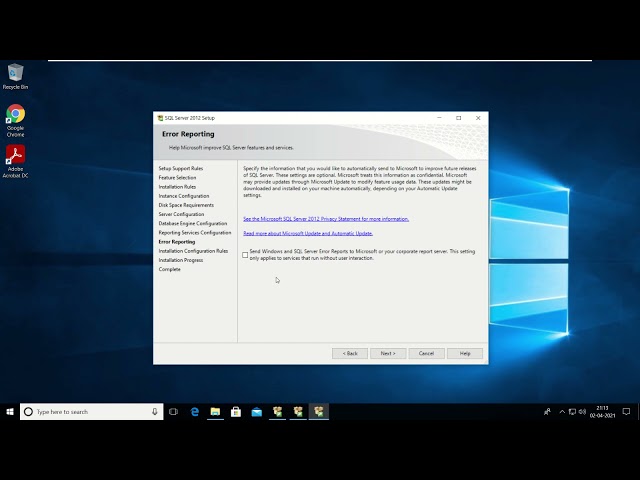
Task: Open Task View from the taskbar
Action: tap(173, 411)
